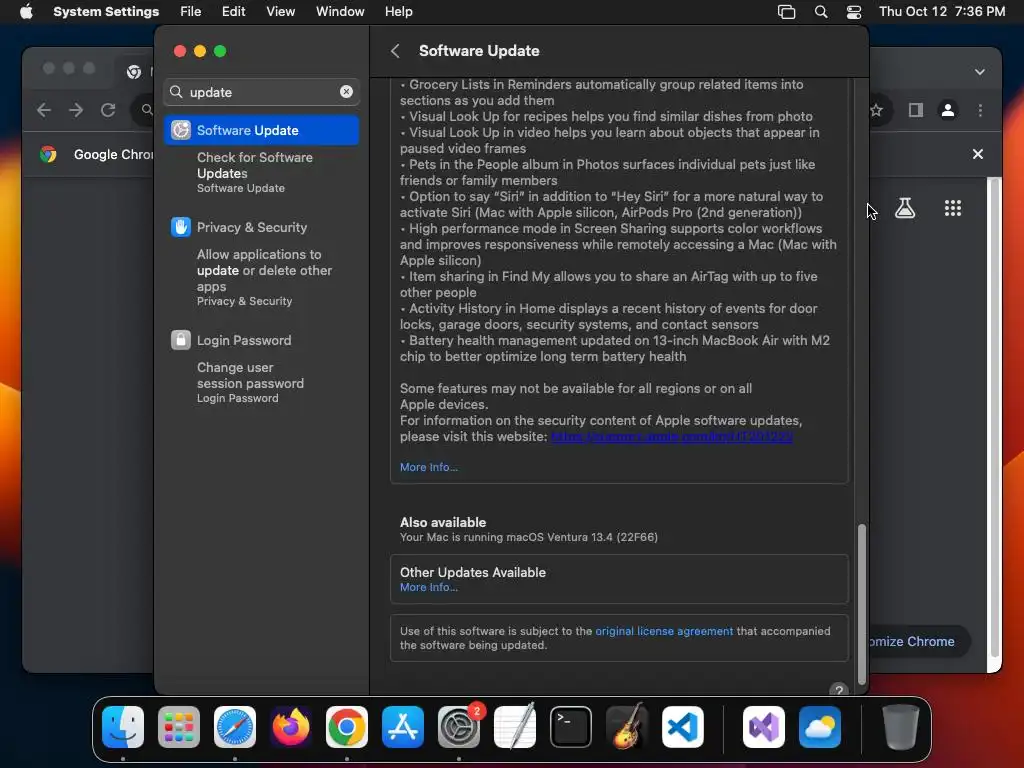1024x768 pixels.
Task: Reload the page in Chrome window
Action: coord(108,110)
